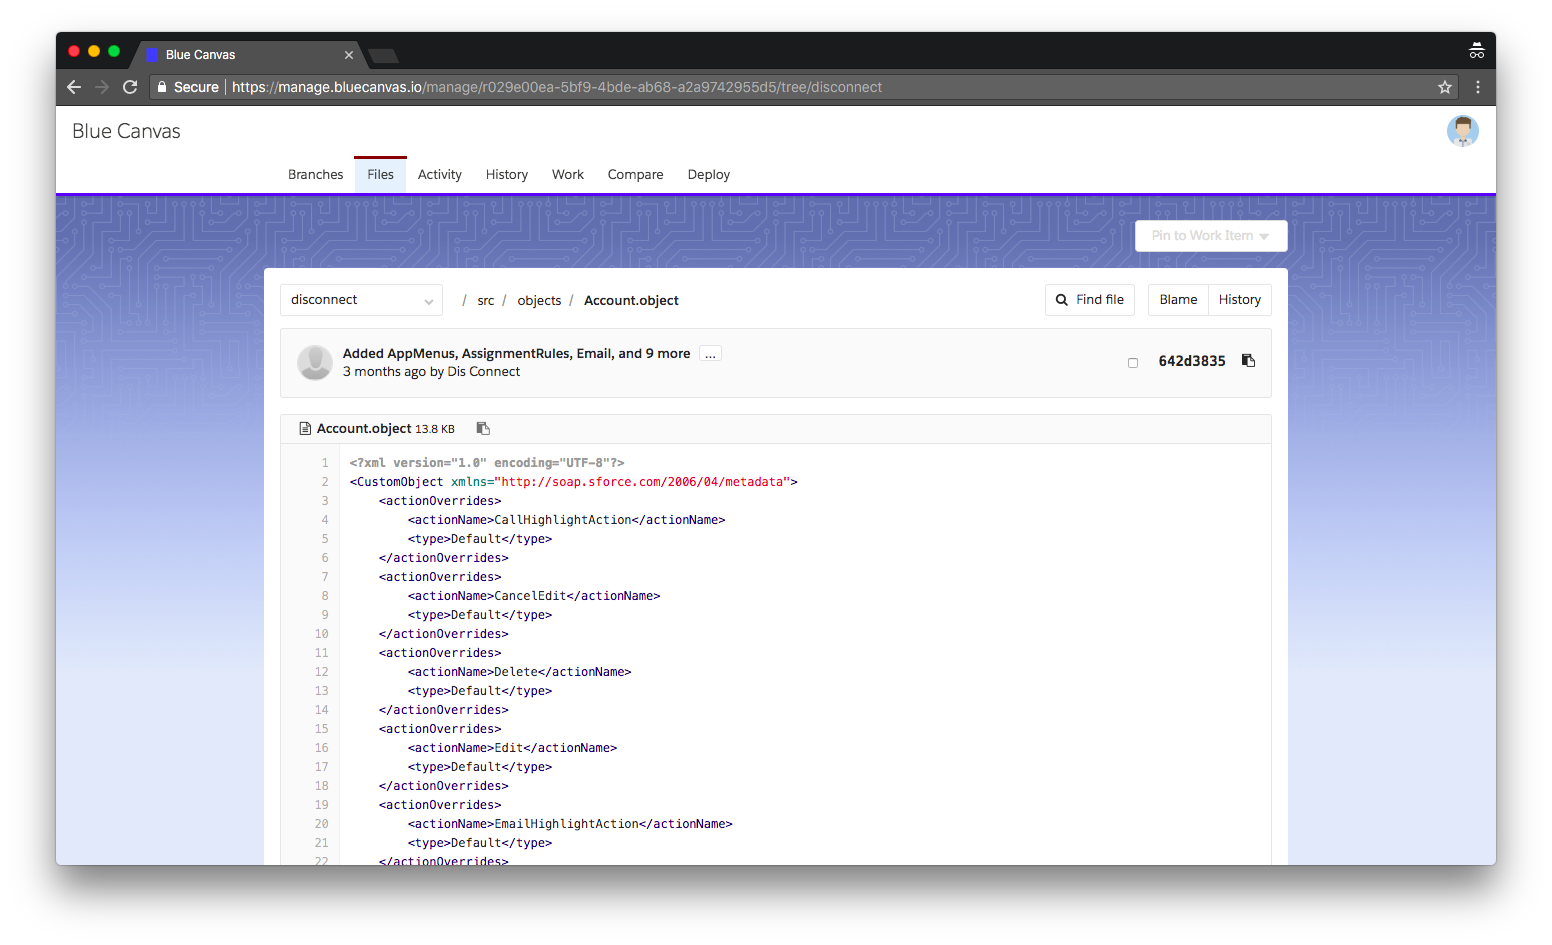Click the 'CancelEdit' actionName line
Image resolution: width=1552 pixels, height=945 pixels.
pyautogui.click(x=534, y=596)
